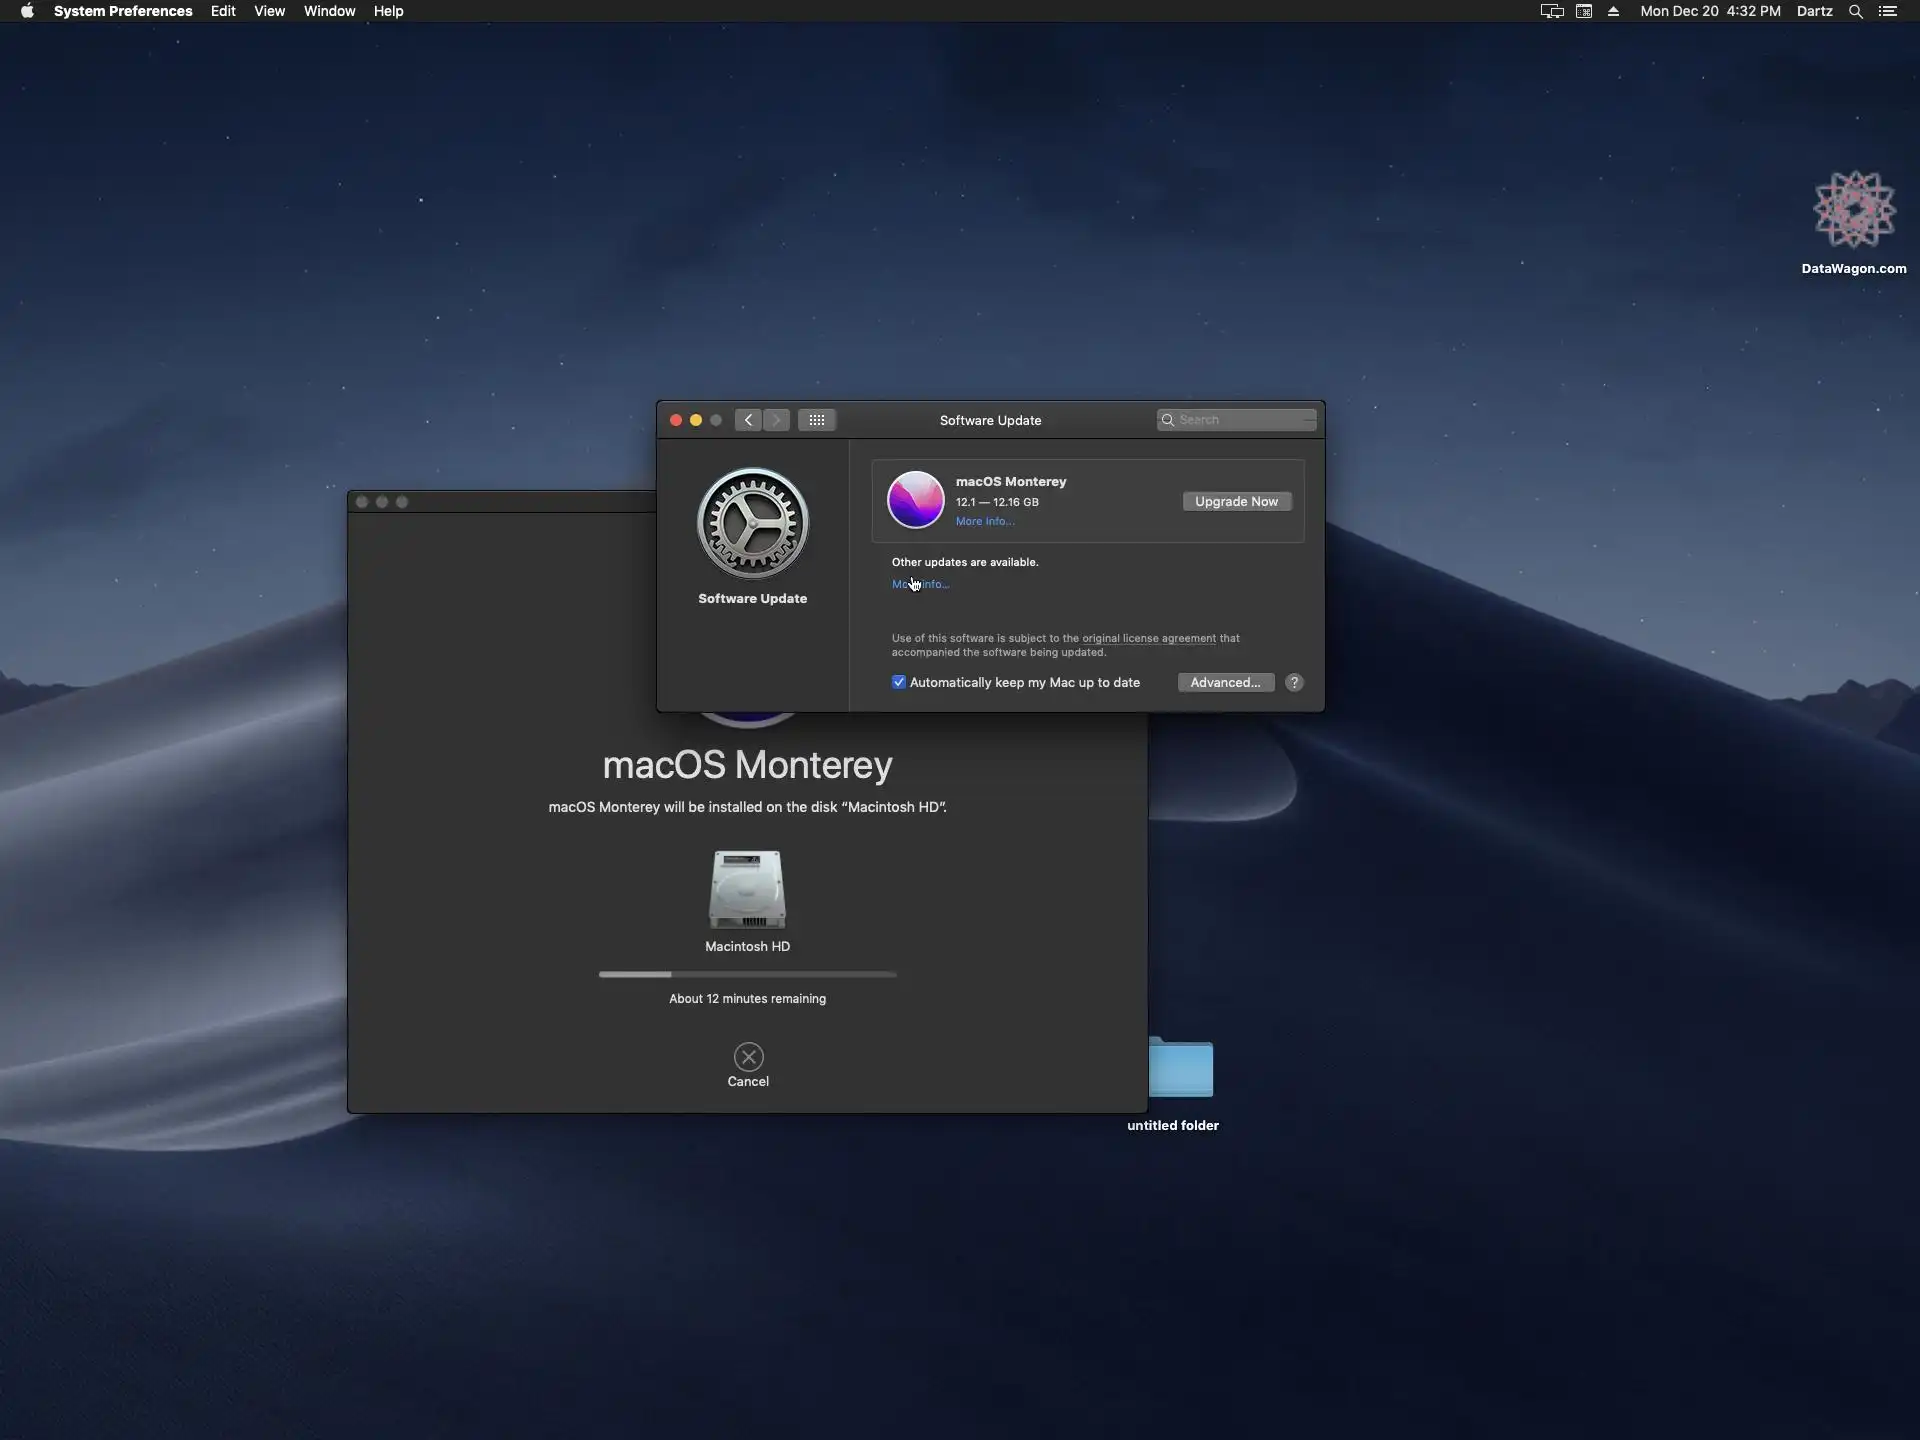Toggle Automatically keep my Mac up to date
Viewport: 1920px width, 1440px height.
899,682
